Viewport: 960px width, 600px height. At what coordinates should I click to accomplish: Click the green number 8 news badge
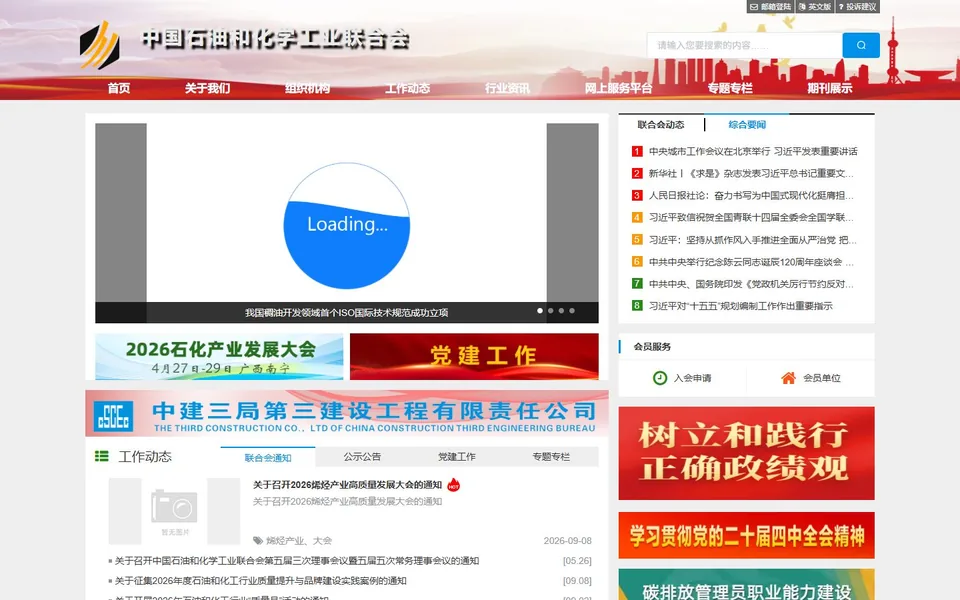[x=637, y=306]
